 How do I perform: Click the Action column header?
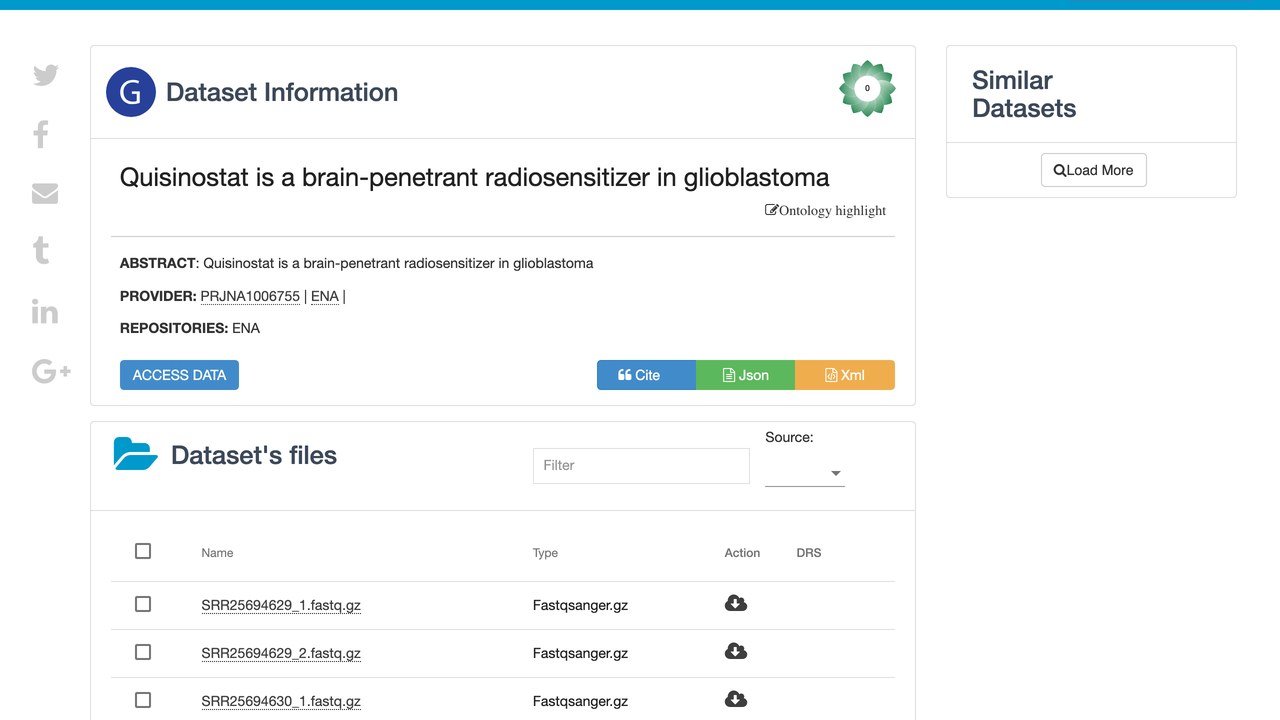point(742,553)
